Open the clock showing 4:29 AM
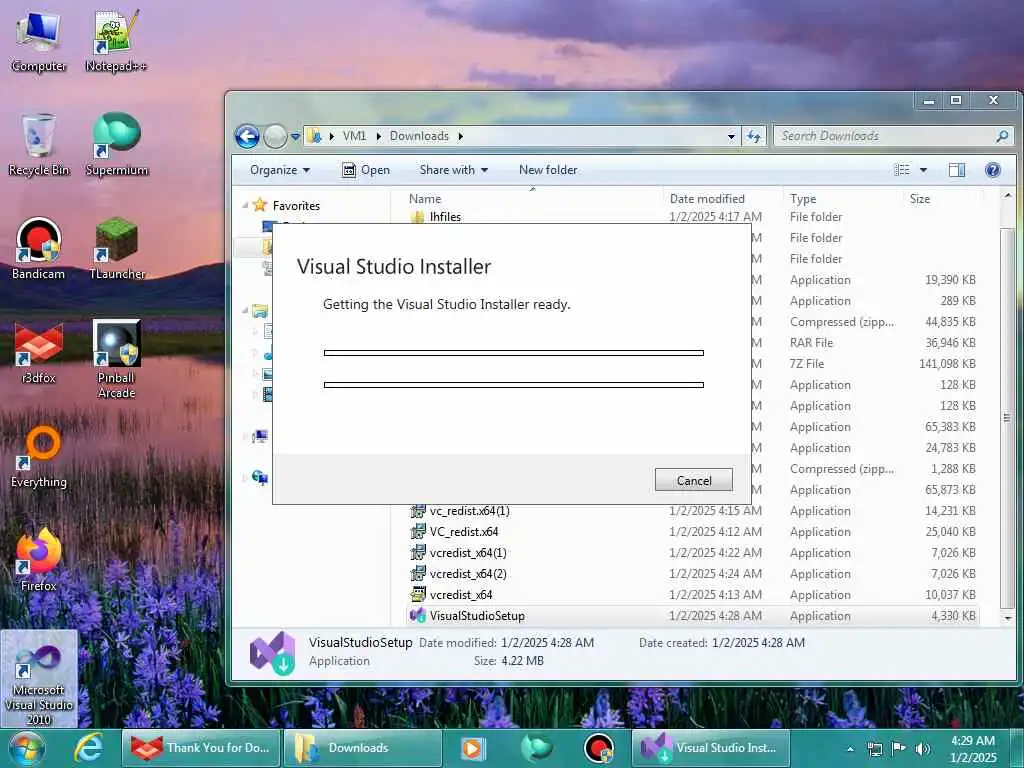Viewport: 1024px width, 768px height. click(x=973, y=749)
